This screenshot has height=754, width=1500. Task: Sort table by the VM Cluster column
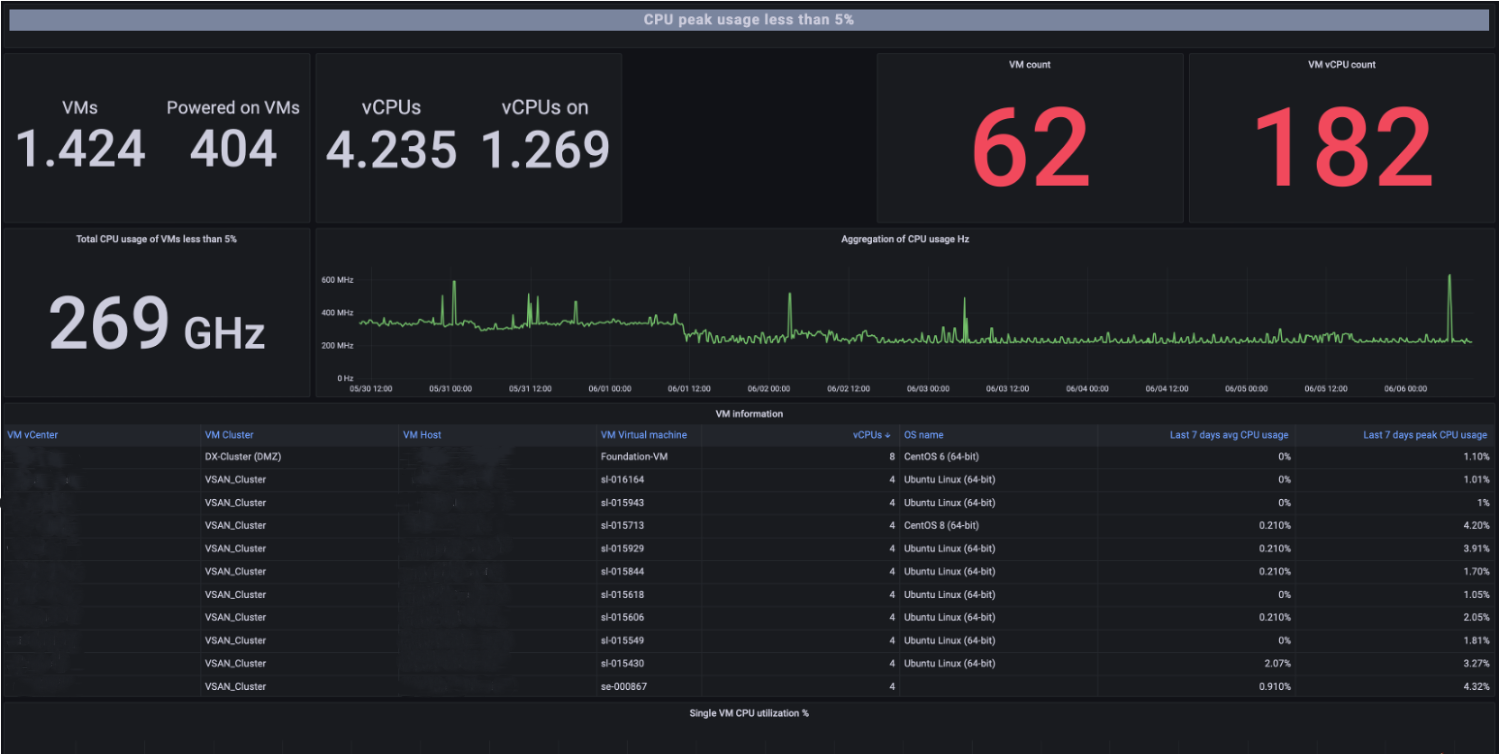click(x=229, y=435)
